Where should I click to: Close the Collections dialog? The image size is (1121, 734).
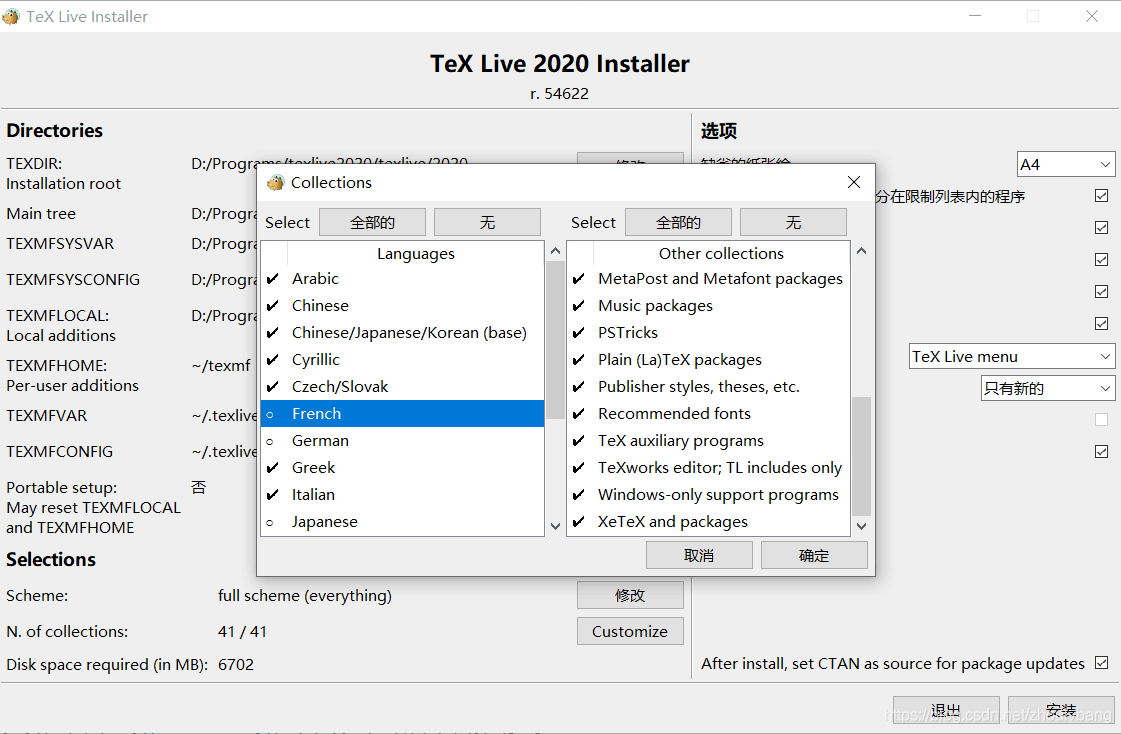click(854, 182)
